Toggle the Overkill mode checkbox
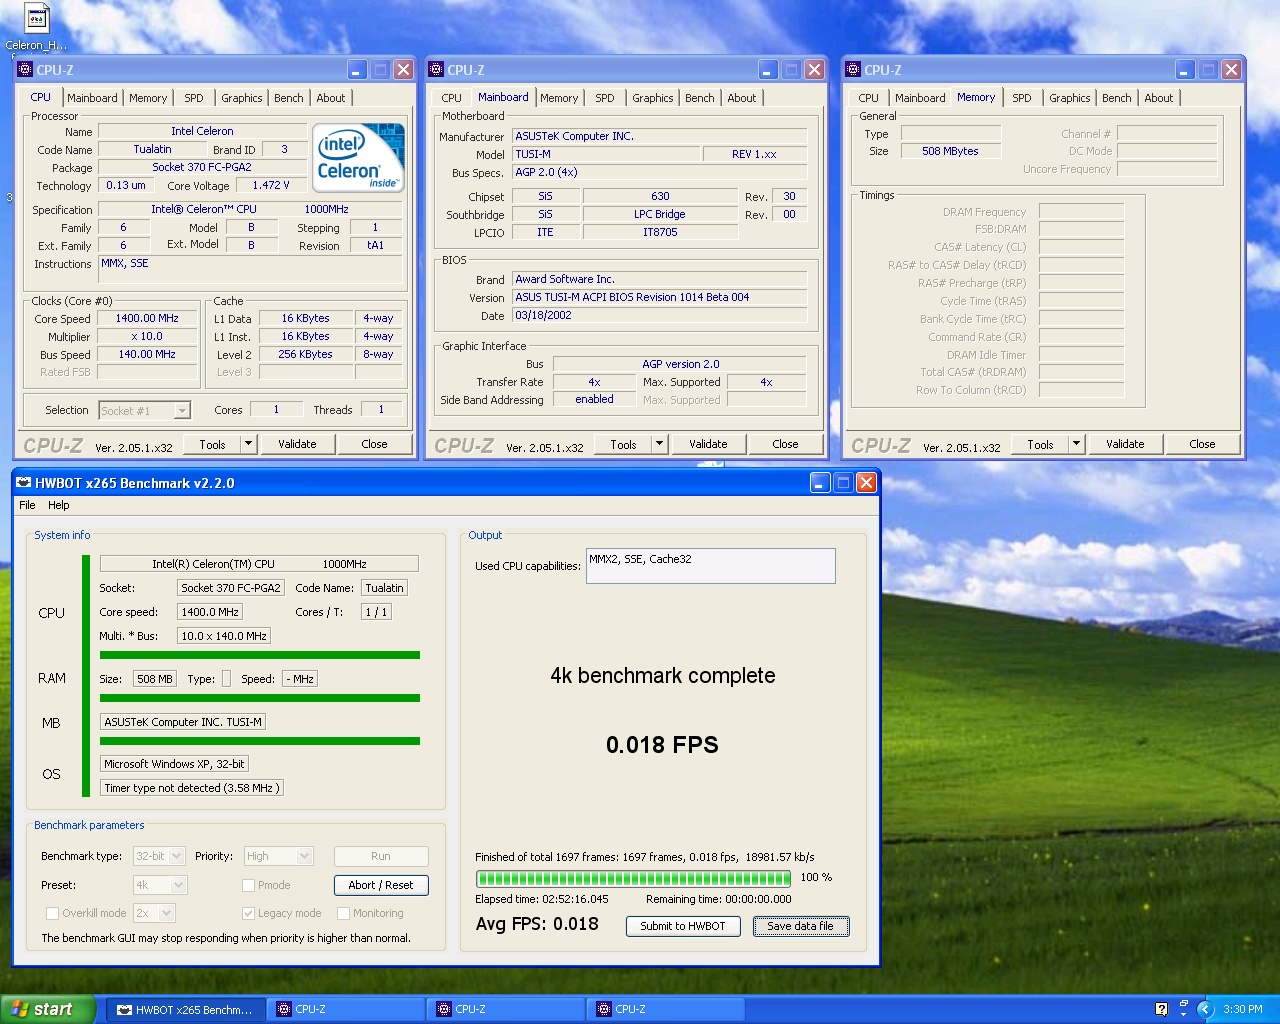 click(x=53, y=913)
